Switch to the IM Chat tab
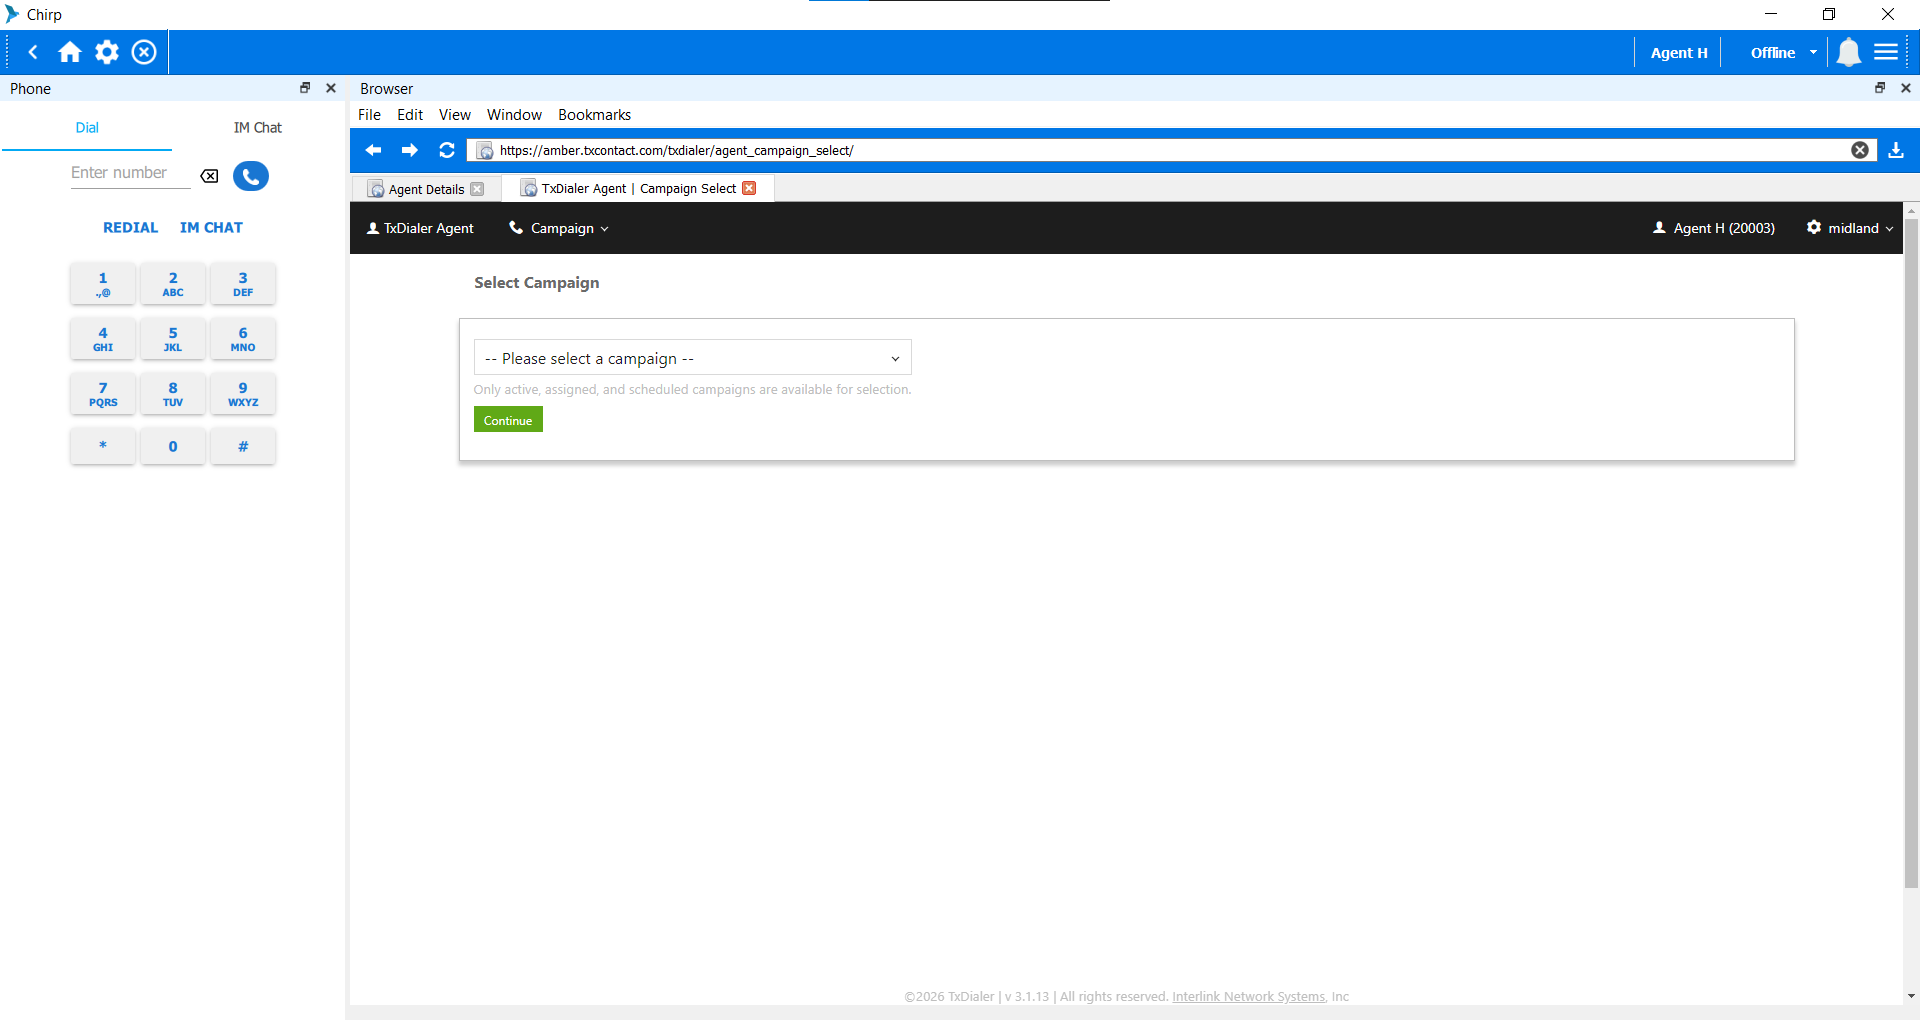Viewport: 1920px width, 1020px height. pos(257,128)
